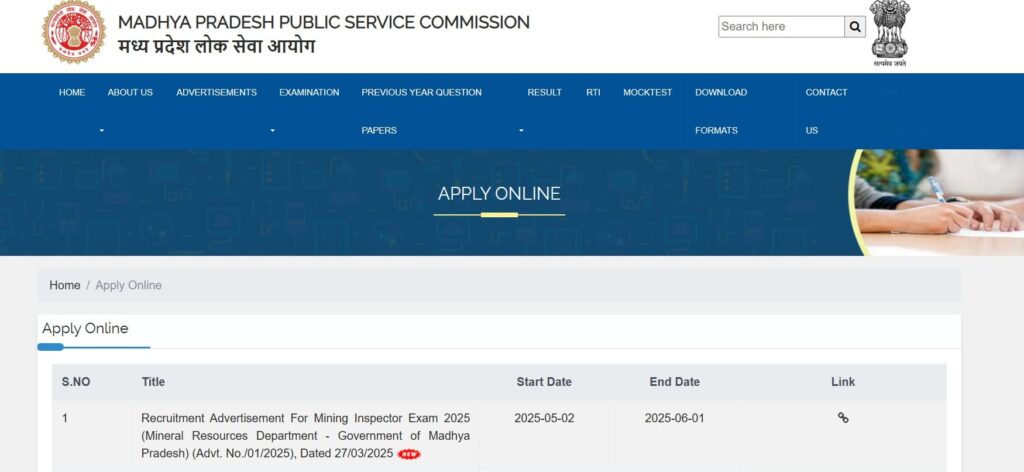Expand the EXAMINATION dropdown caret

pos(272,131)
